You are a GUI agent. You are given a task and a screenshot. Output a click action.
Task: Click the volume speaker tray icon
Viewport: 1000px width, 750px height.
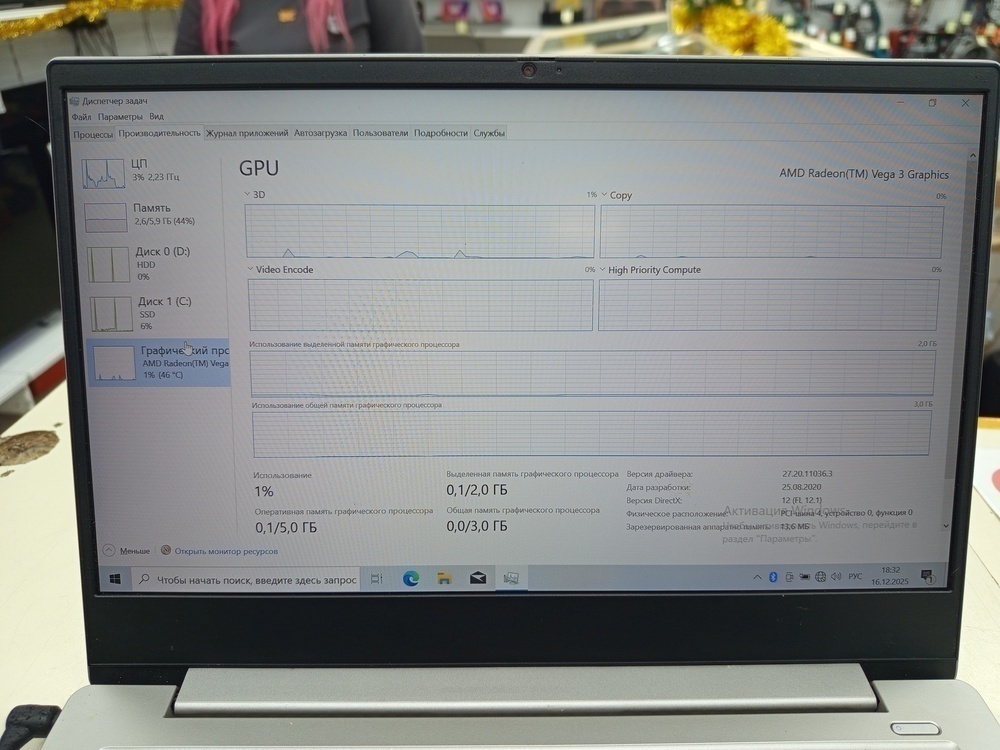coord(836,577)
